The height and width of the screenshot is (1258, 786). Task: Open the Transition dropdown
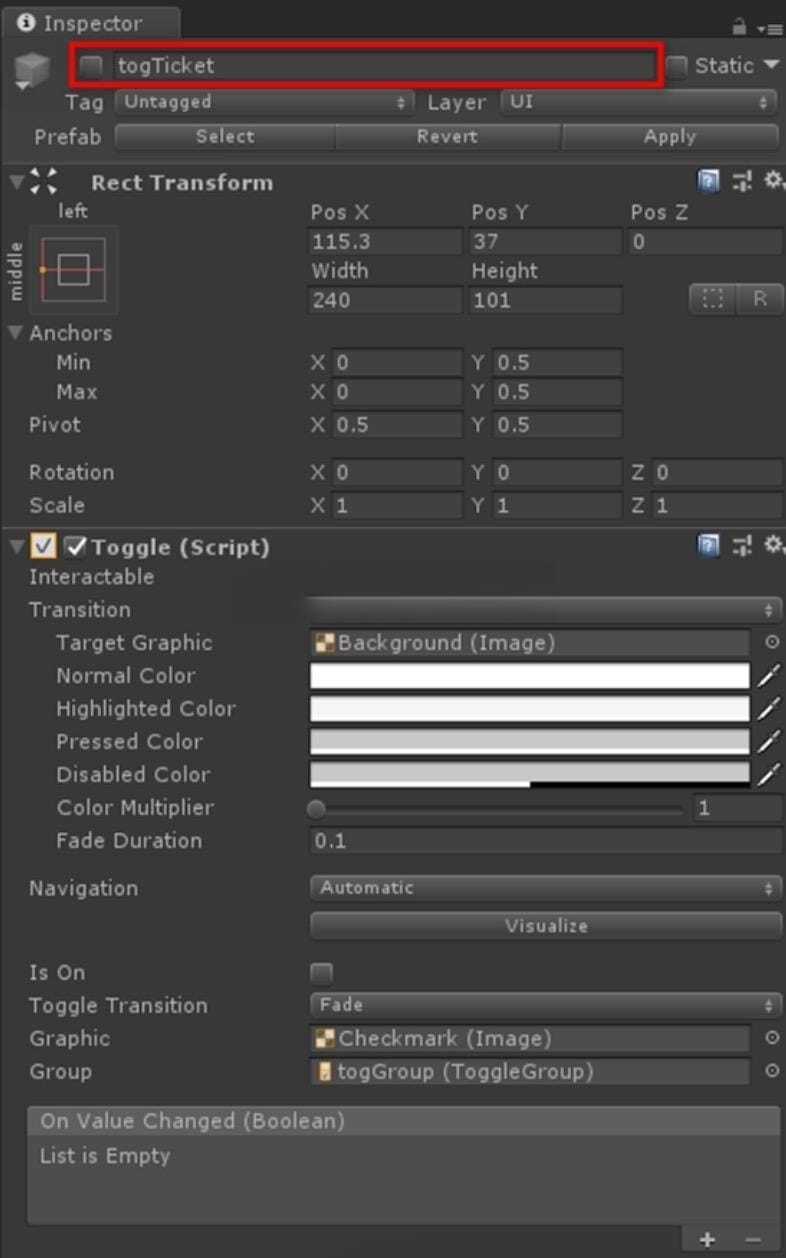[x=546, y=609]
